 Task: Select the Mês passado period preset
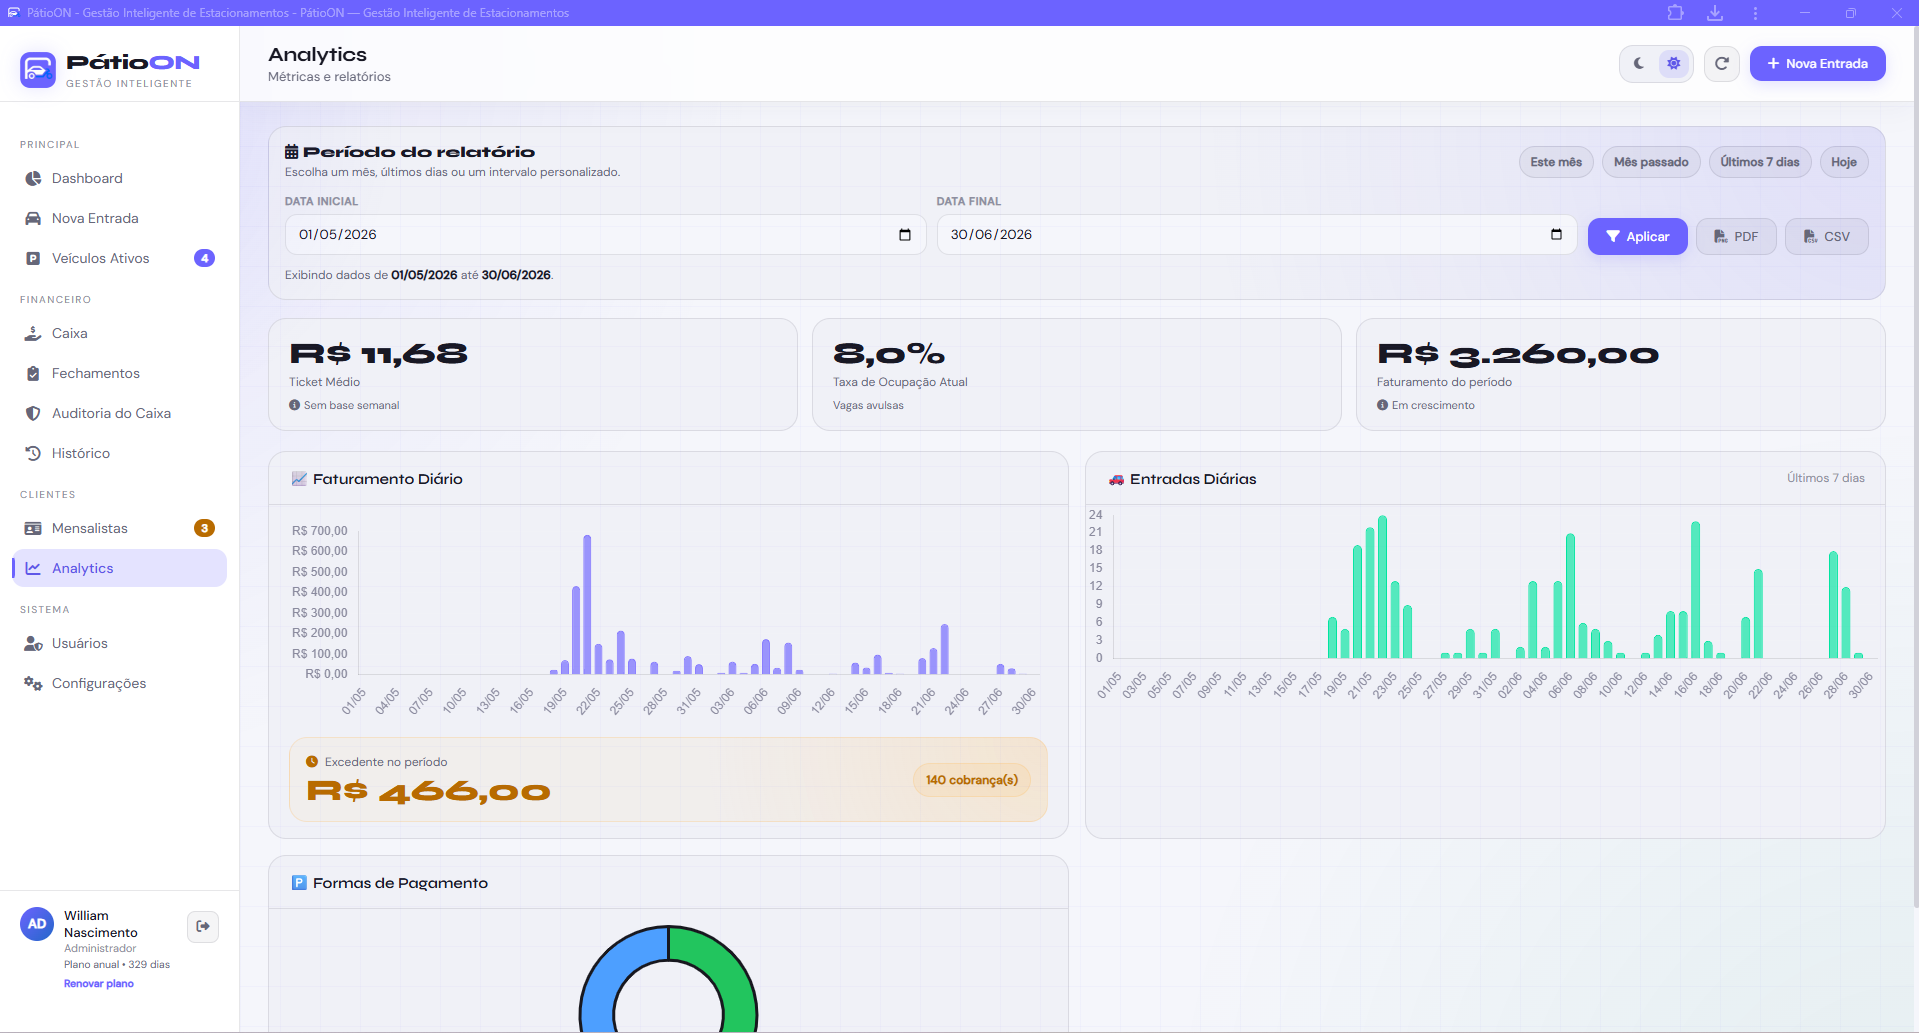pyautogui.click(x=1651, y=162)
